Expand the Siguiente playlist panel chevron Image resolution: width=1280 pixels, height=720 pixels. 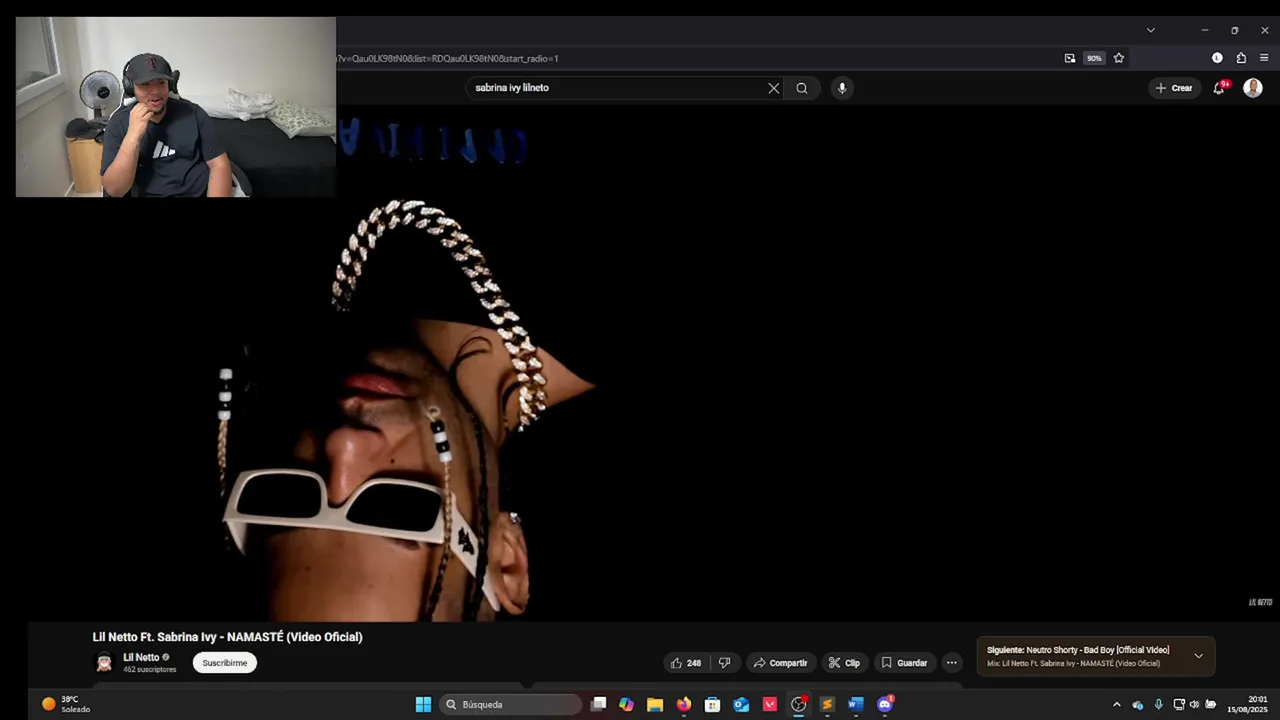[1198, 656]
